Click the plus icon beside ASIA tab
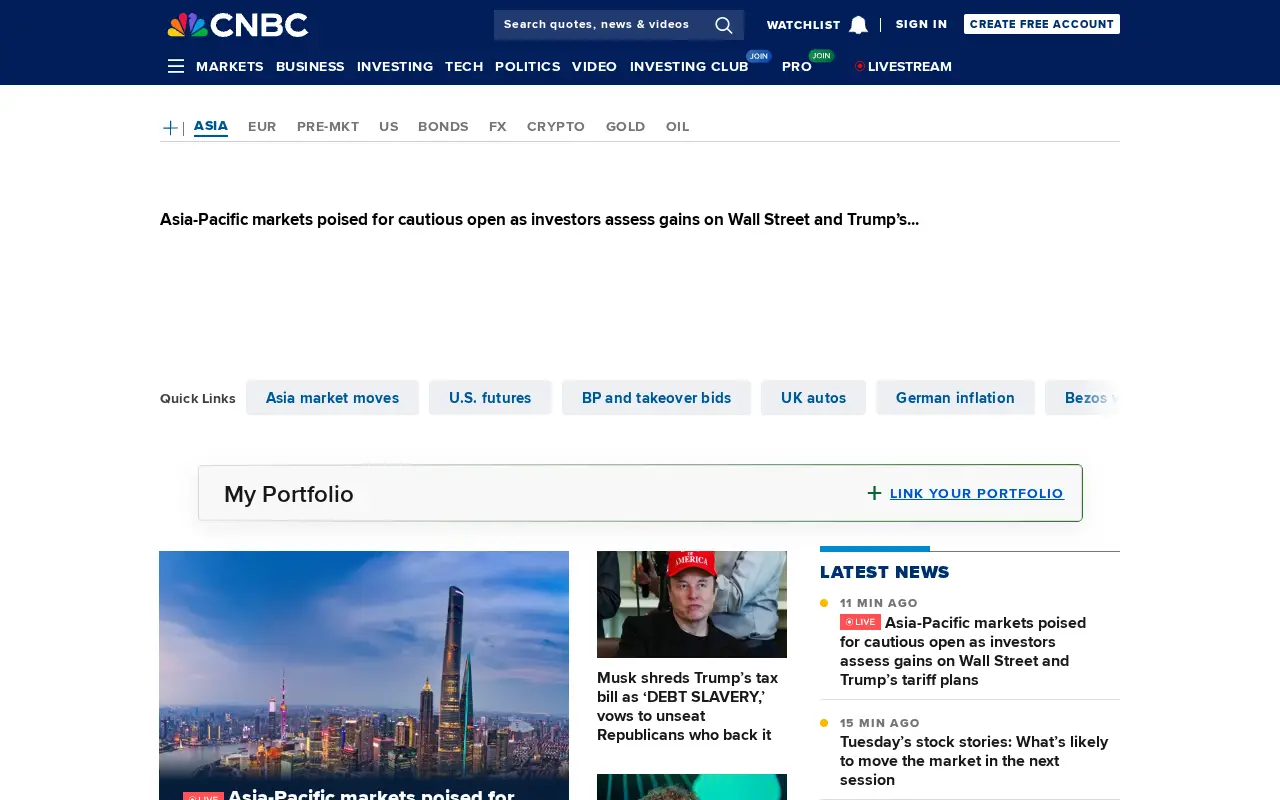1280x800 pixels. click(x=170, y=128)
